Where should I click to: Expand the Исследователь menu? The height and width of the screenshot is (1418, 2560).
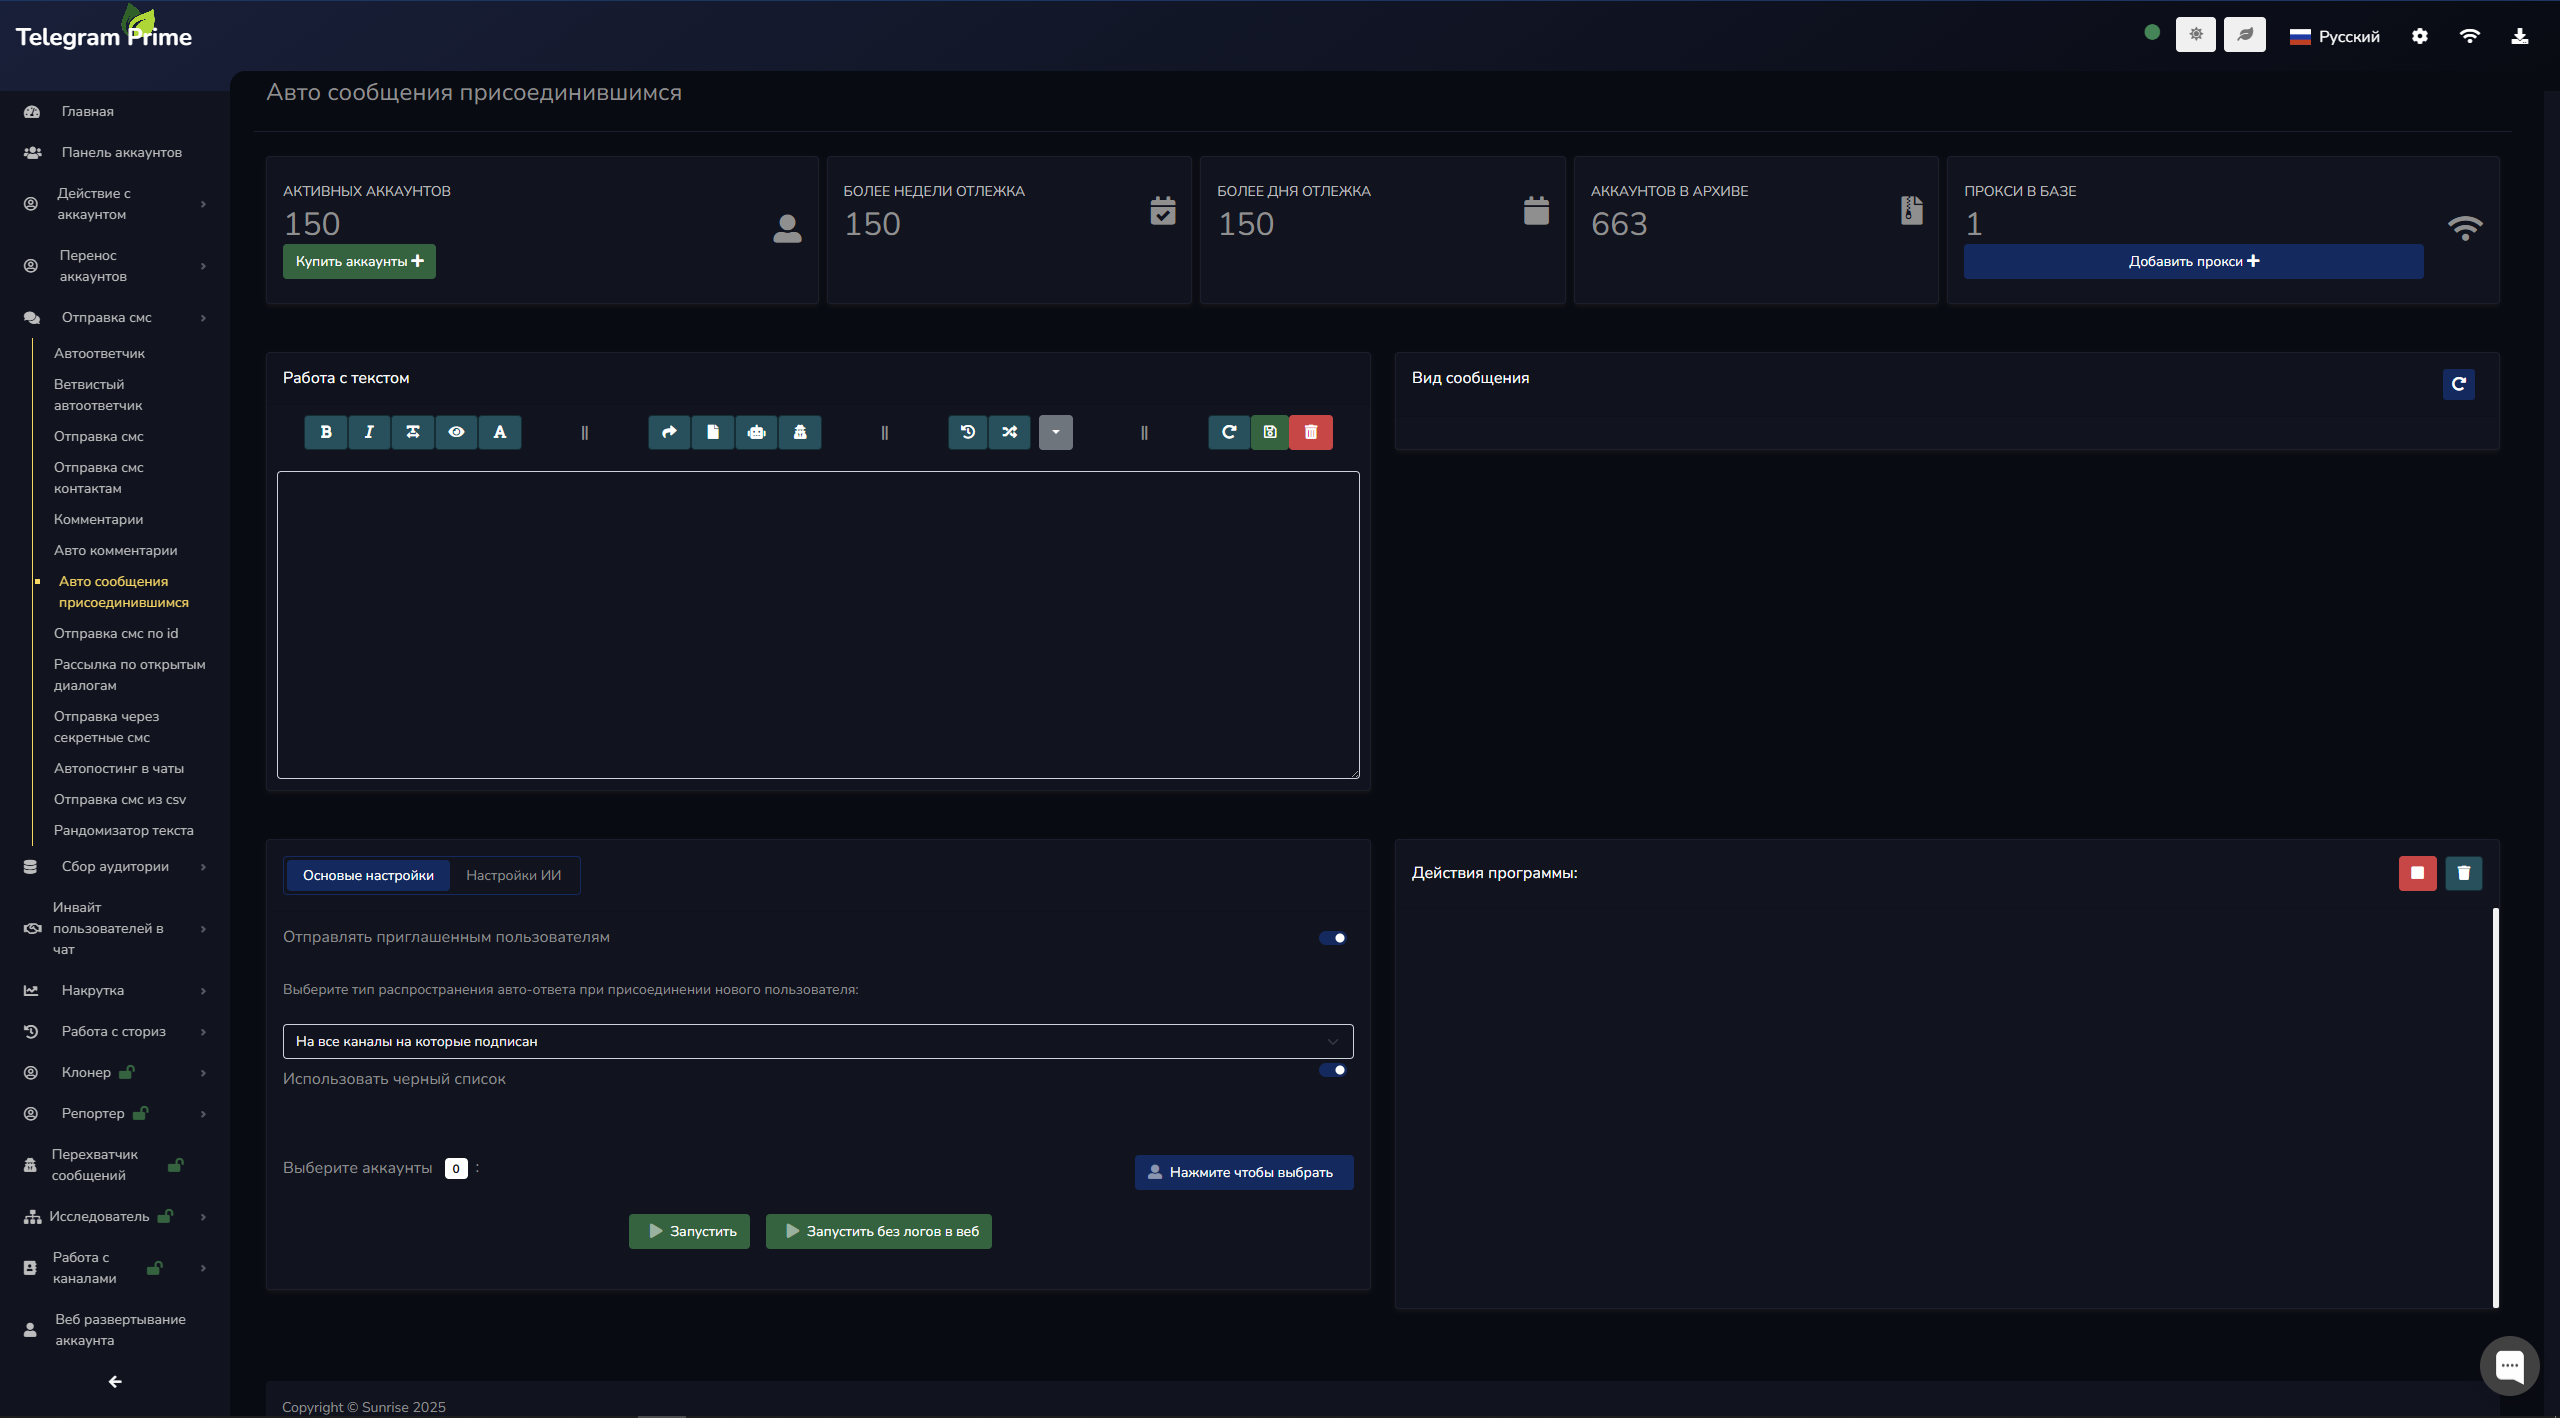point(115,1217)
